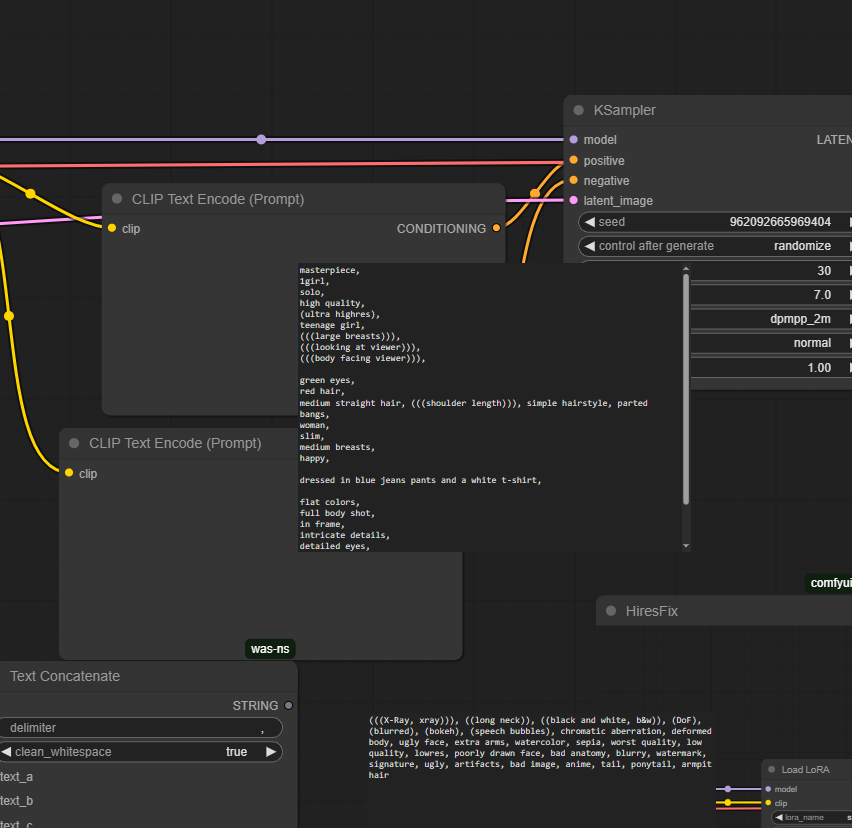Screen dimensions: 852x828
Task: Click the delimiter field in Text Concatenate
Action: click(141, 727)
